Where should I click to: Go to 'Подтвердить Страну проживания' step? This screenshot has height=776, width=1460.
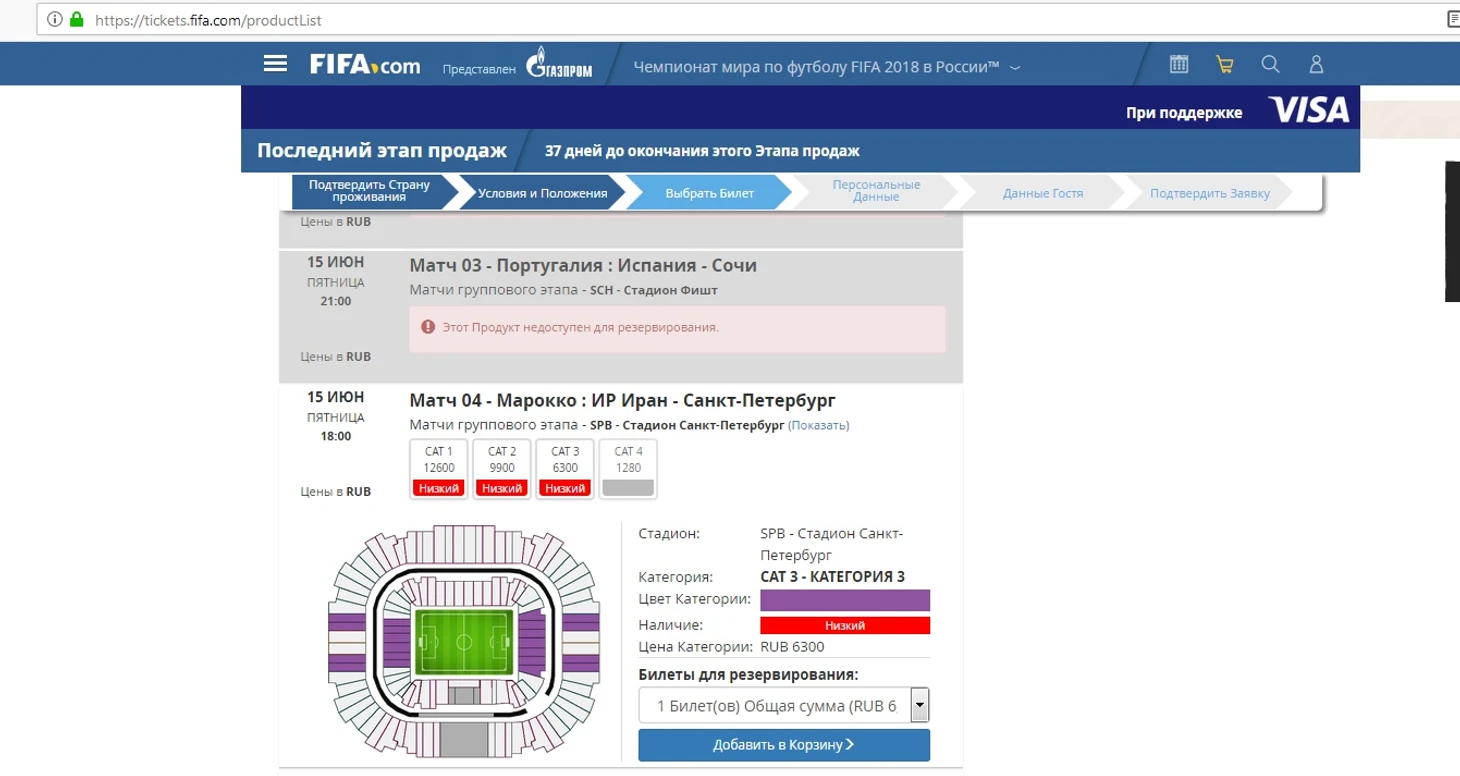[369, 192]
